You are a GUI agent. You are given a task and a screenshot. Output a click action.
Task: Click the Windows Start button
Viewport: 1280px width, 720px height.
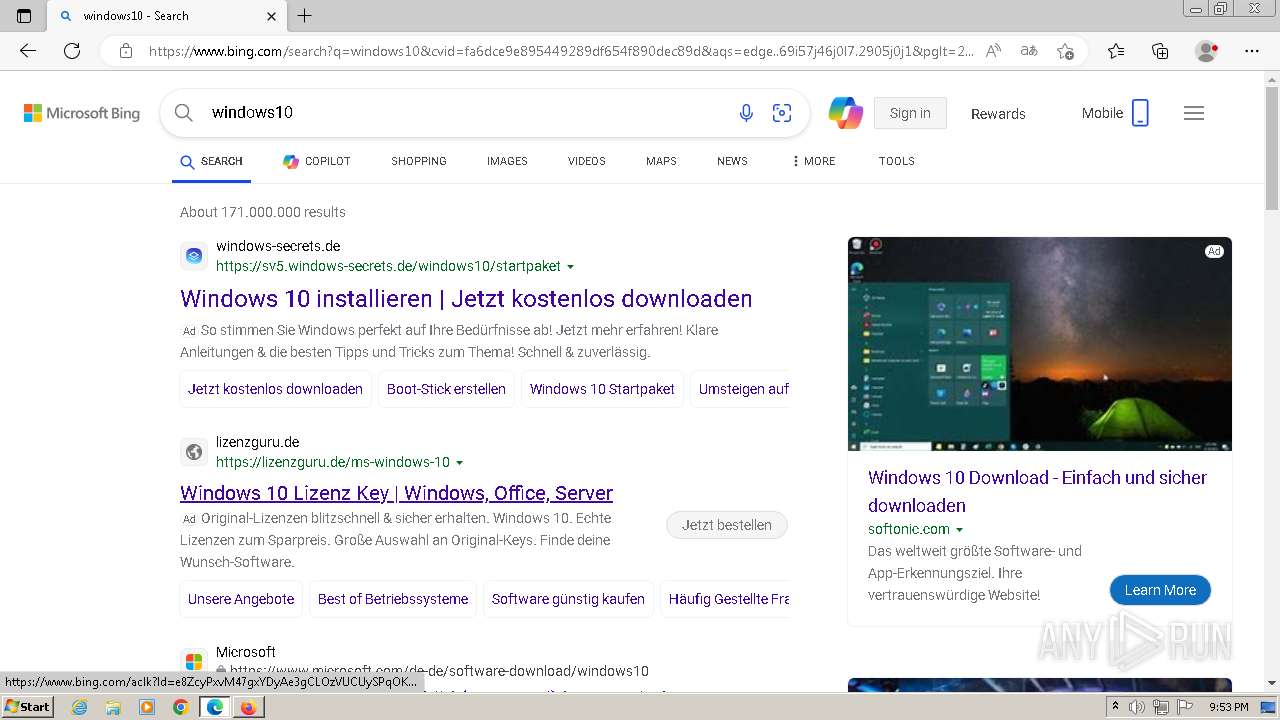click(27, 707)
